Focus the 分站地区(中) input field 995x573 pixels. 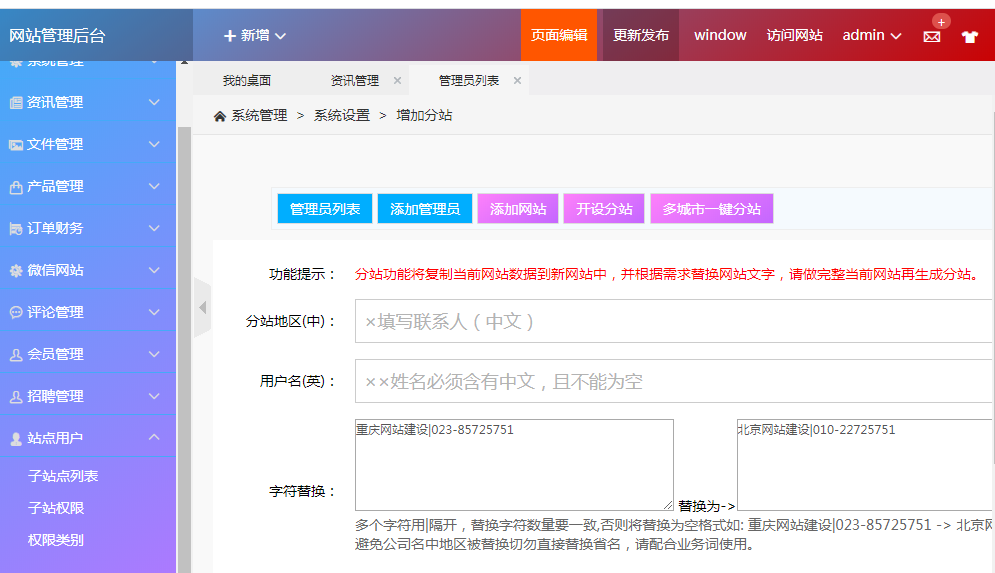pyautogui.click(x=674, y=321)
